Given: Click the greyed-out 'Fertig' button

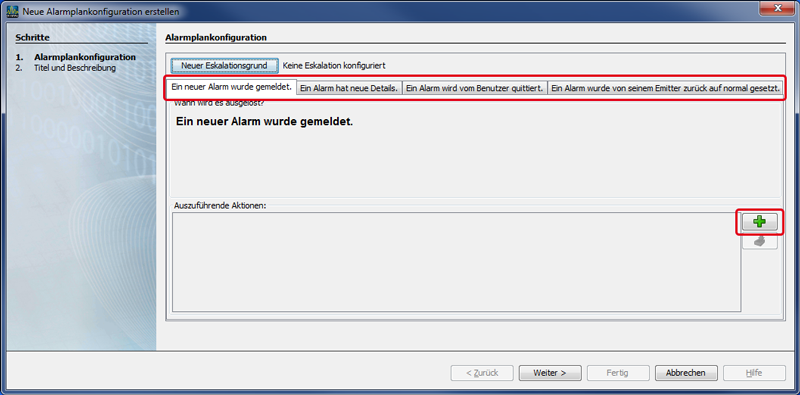Looking at the screenshot, I should 618,373.
